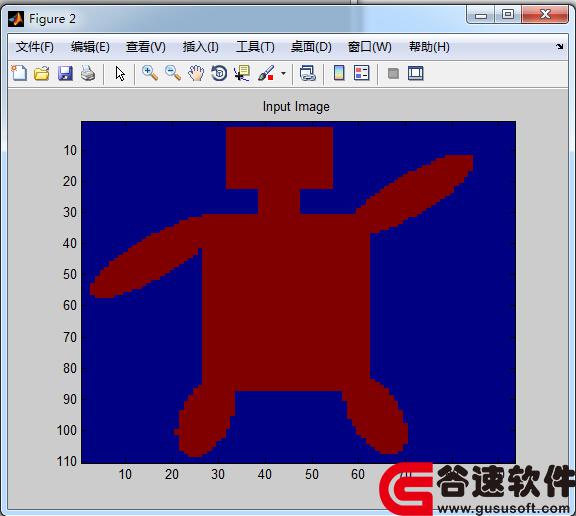Select the Pan hand tool
This screenshot has width=576, height=516.
196,73
